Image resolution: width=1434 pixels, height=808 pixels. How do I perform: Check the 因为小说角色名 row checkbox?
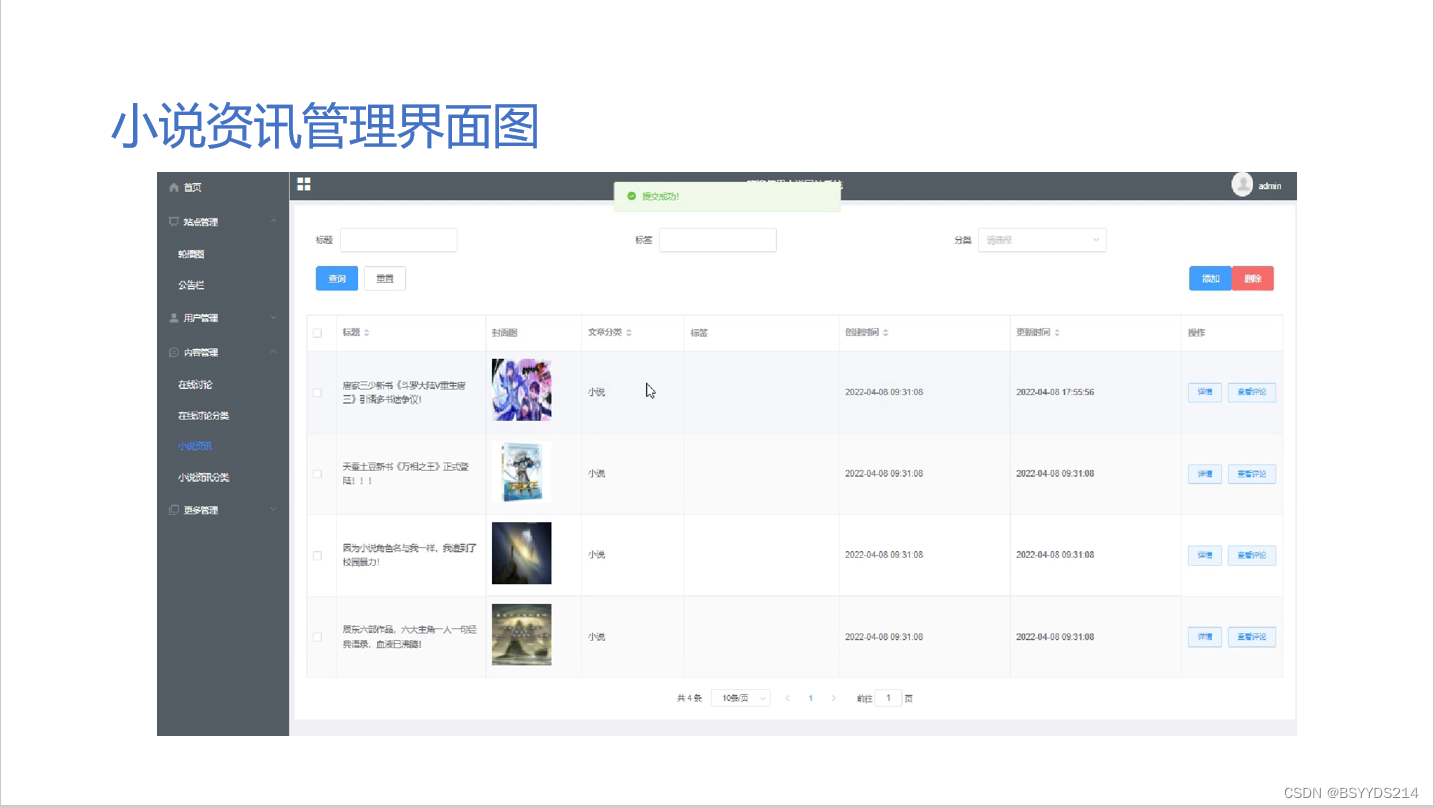(318, 555)
